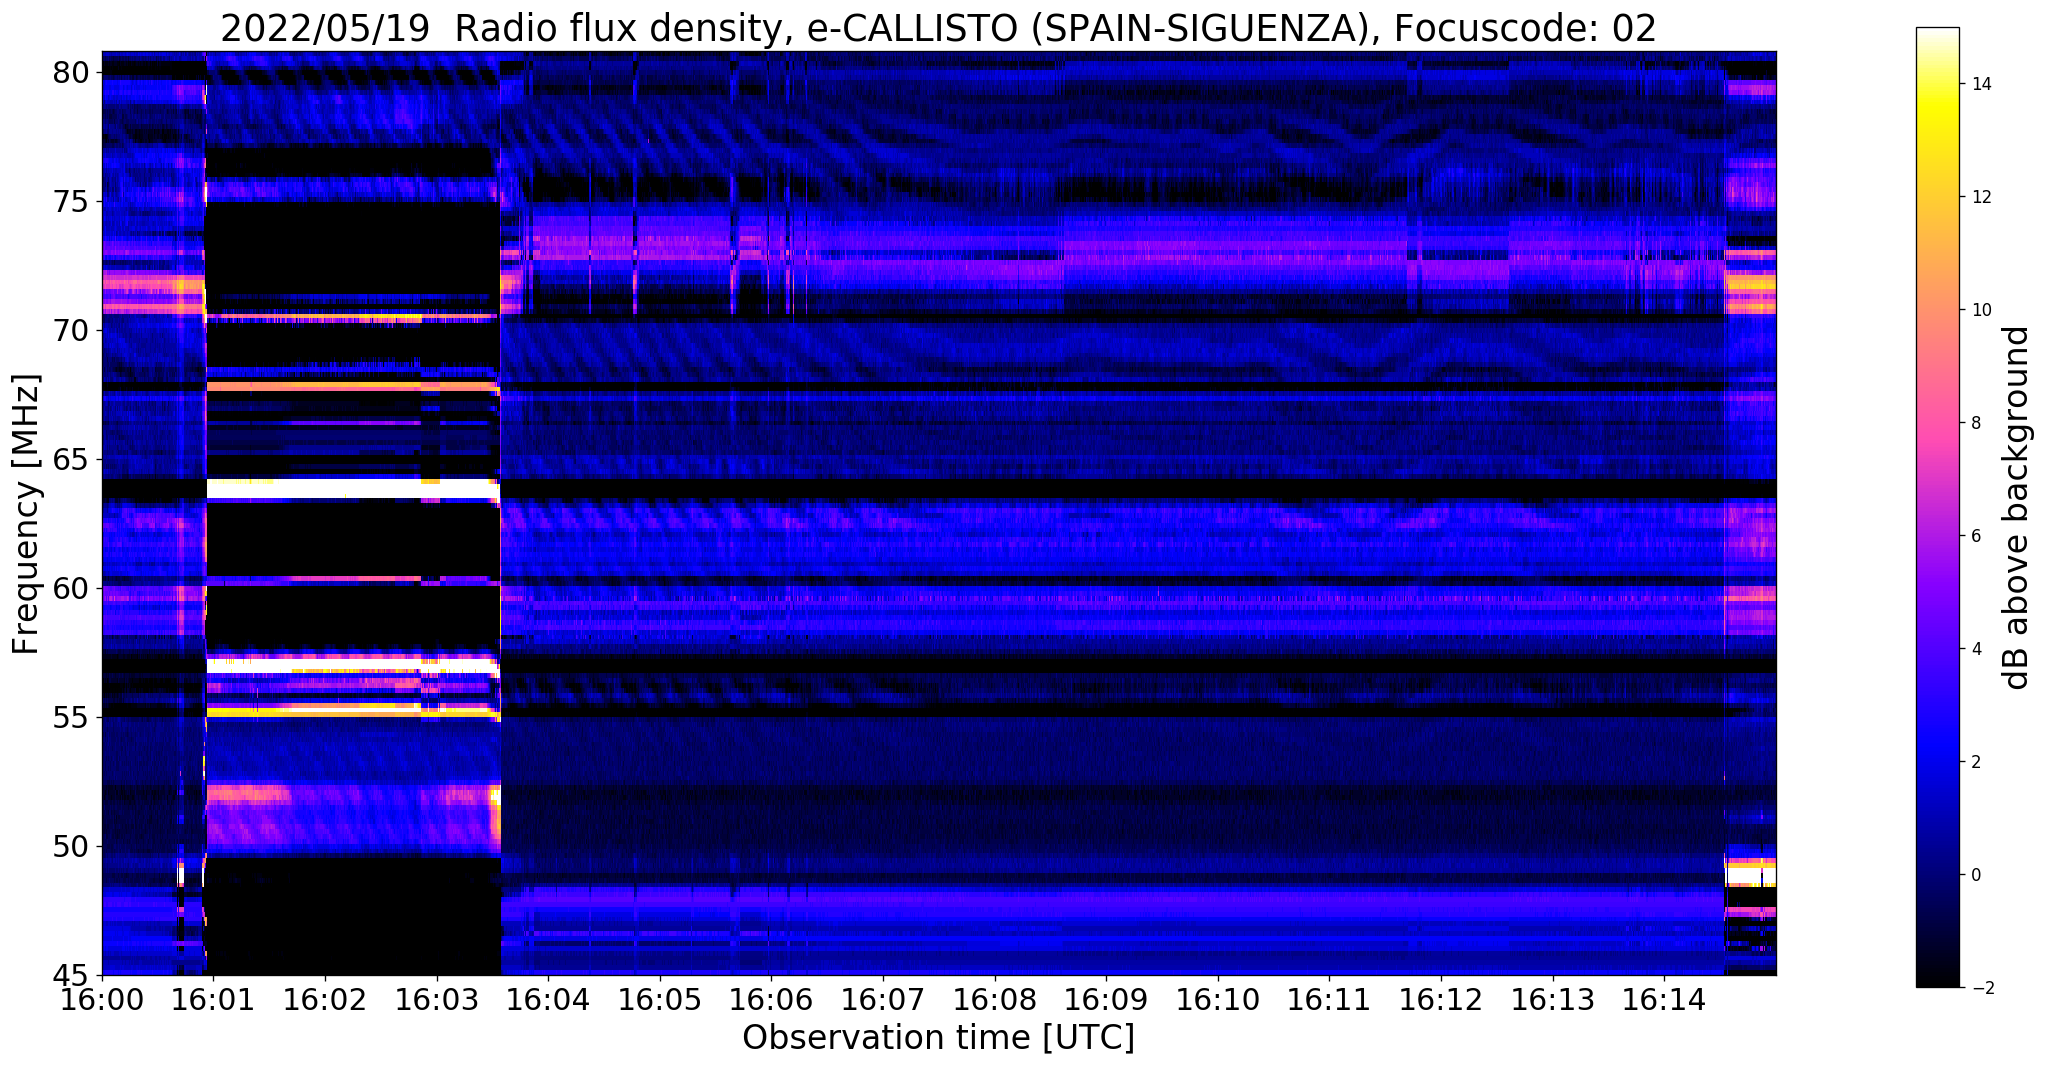Click the plot title mentioning e-CALLISTO SPAIN-SIGUENZA

coord(938,28)
